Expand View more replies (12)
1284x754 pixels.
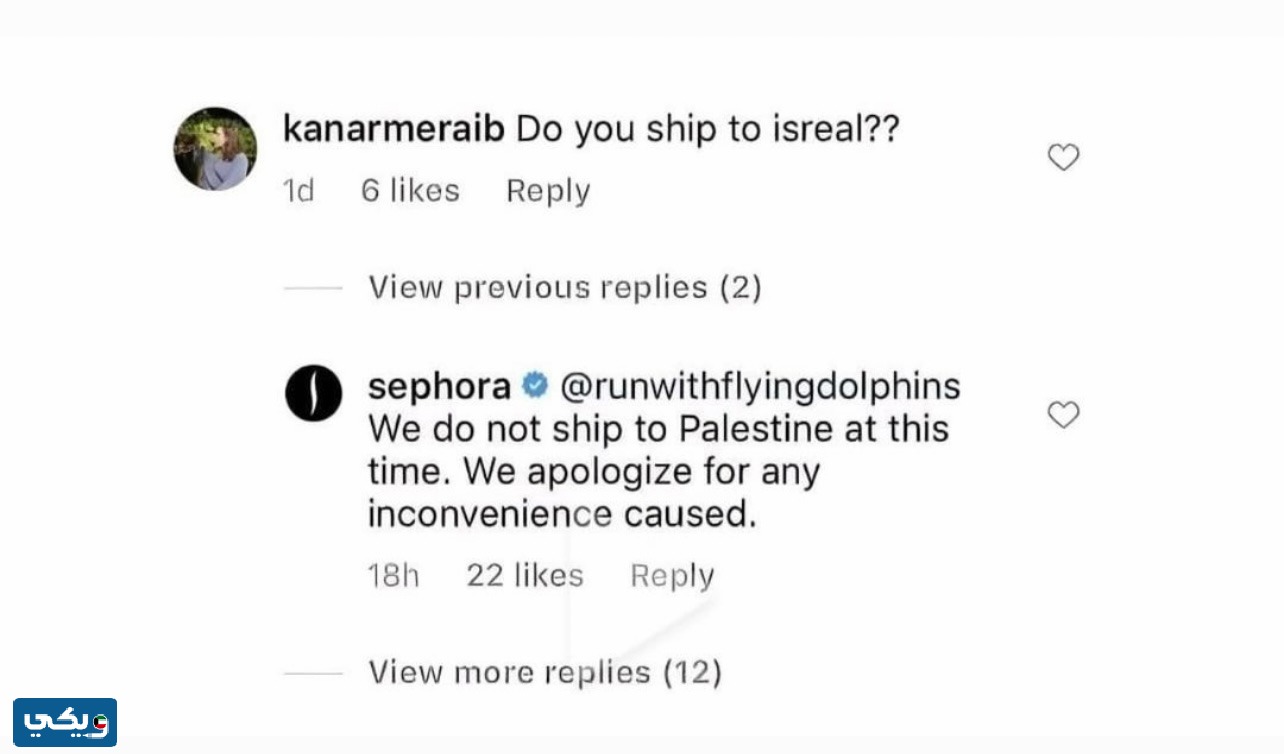[x=545, y=672]
